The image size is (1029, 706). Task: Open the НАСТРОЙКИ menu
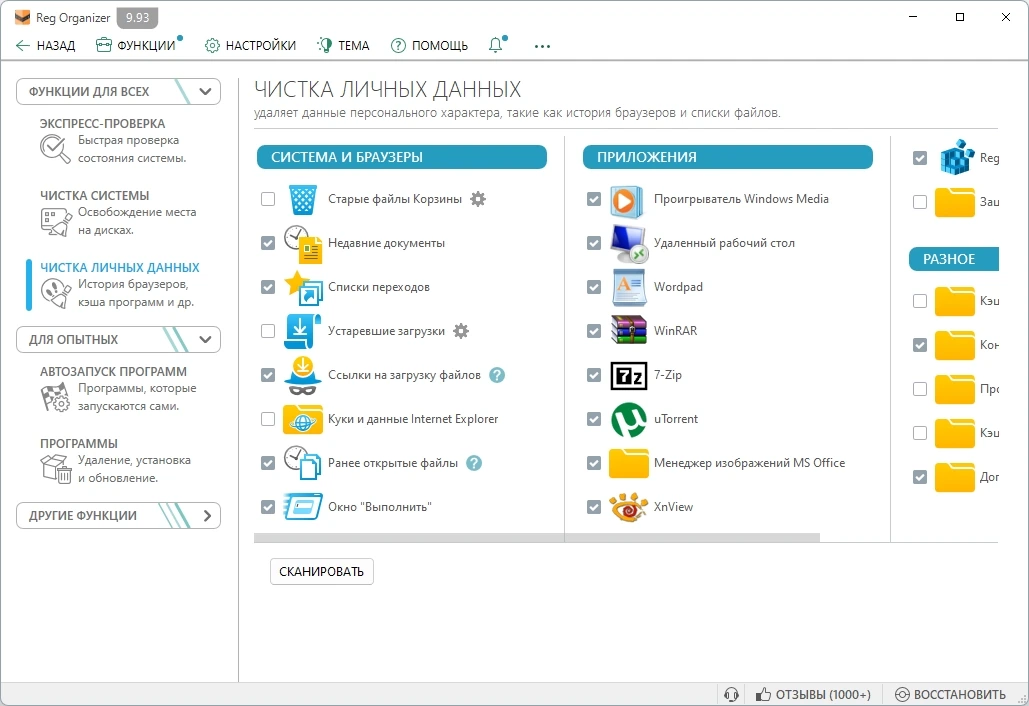pyautogui.click(x=250, y=45)
